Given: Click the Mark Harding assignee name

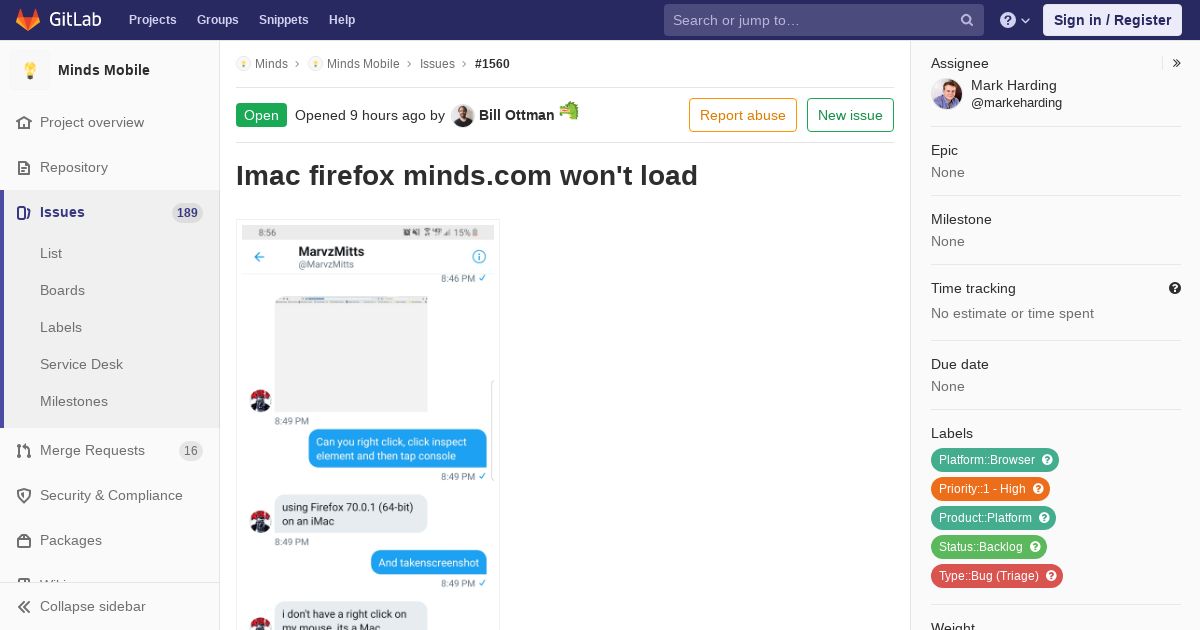Looking at the screenshot, I should 1014,85.
